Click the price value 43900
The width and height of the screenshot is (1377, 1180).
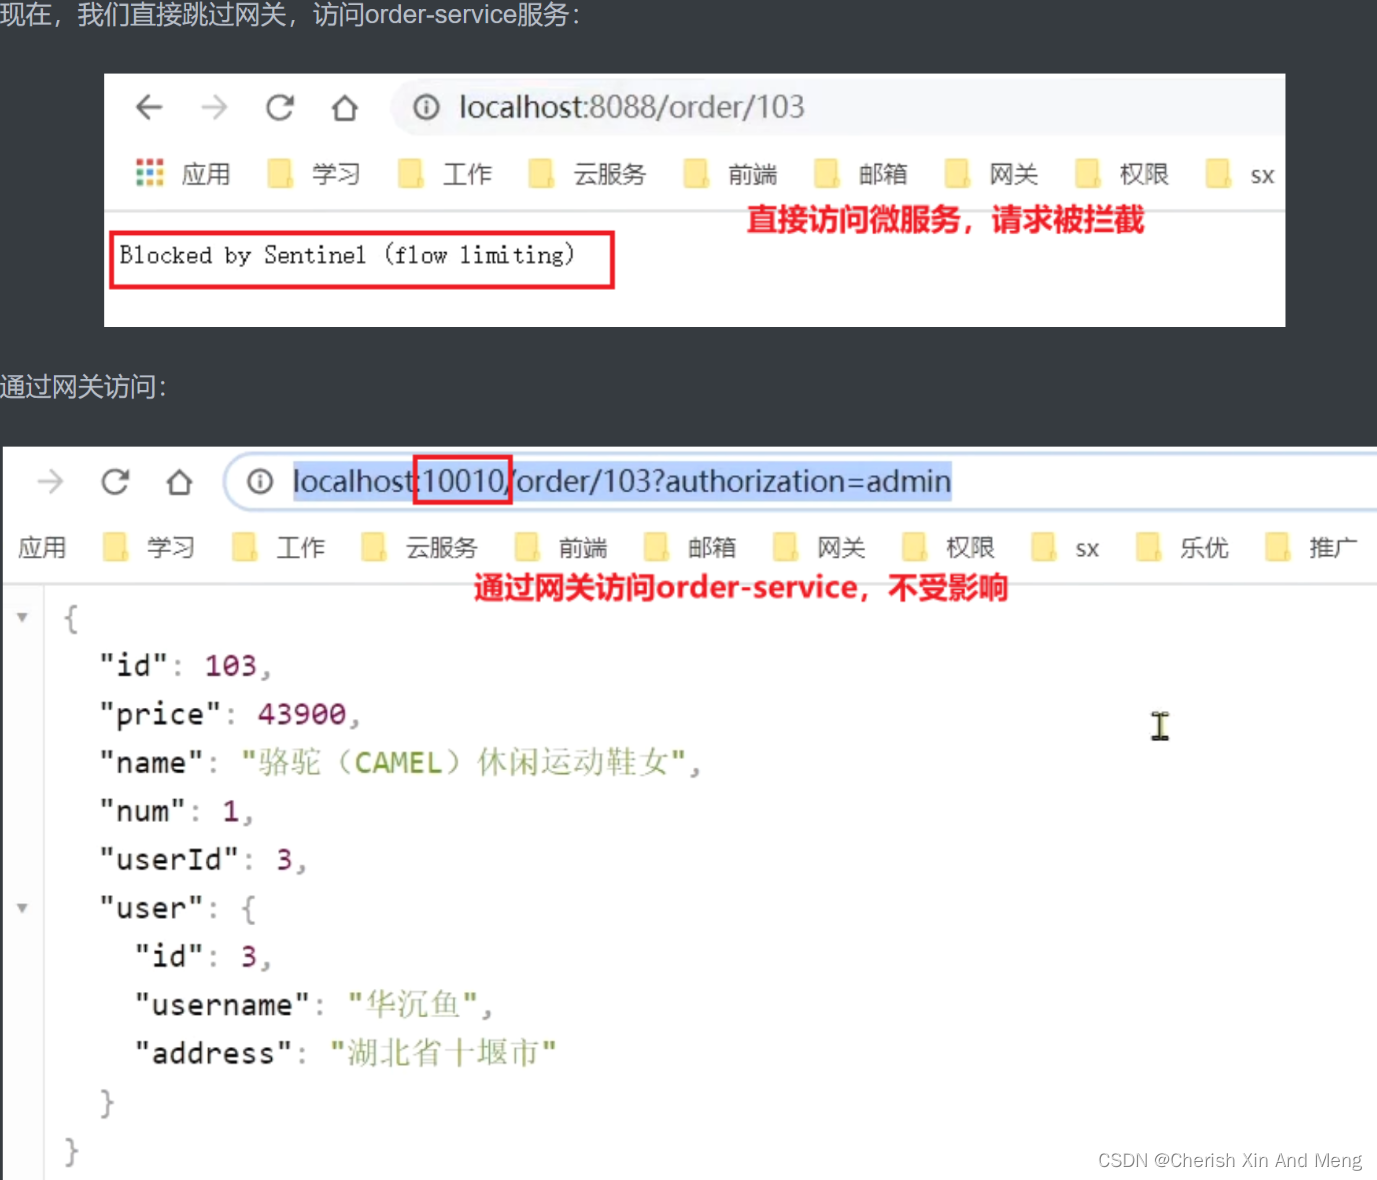coord(302,714)
